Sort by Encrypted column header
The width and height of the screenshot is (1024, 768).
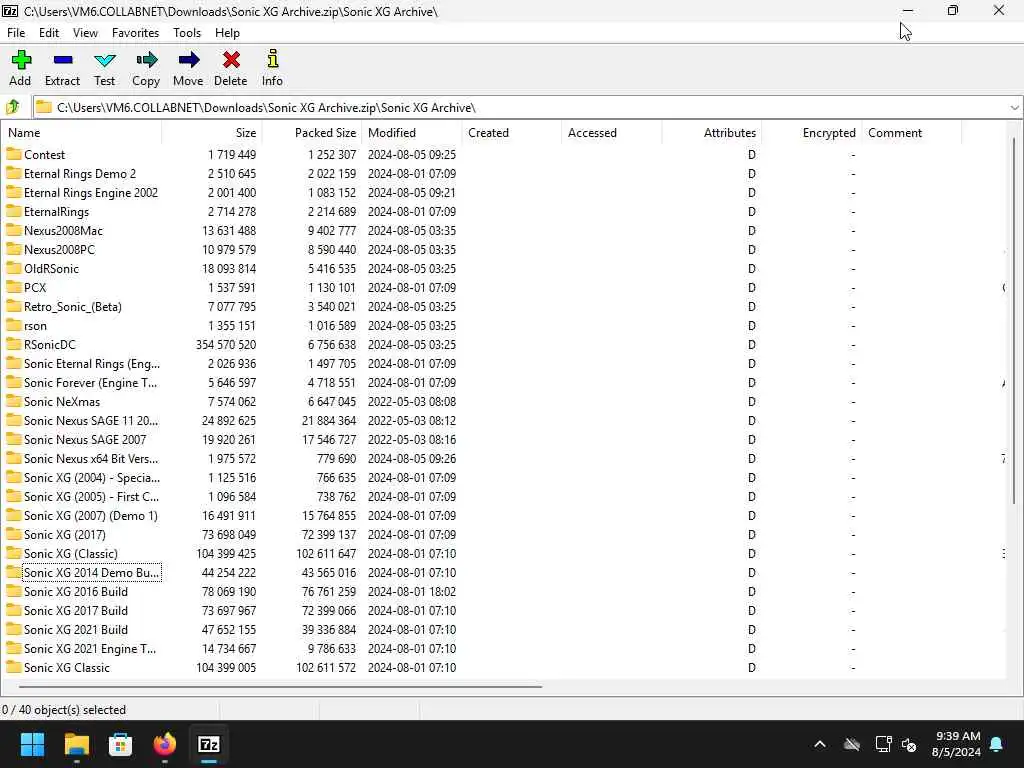pos(812,133)
